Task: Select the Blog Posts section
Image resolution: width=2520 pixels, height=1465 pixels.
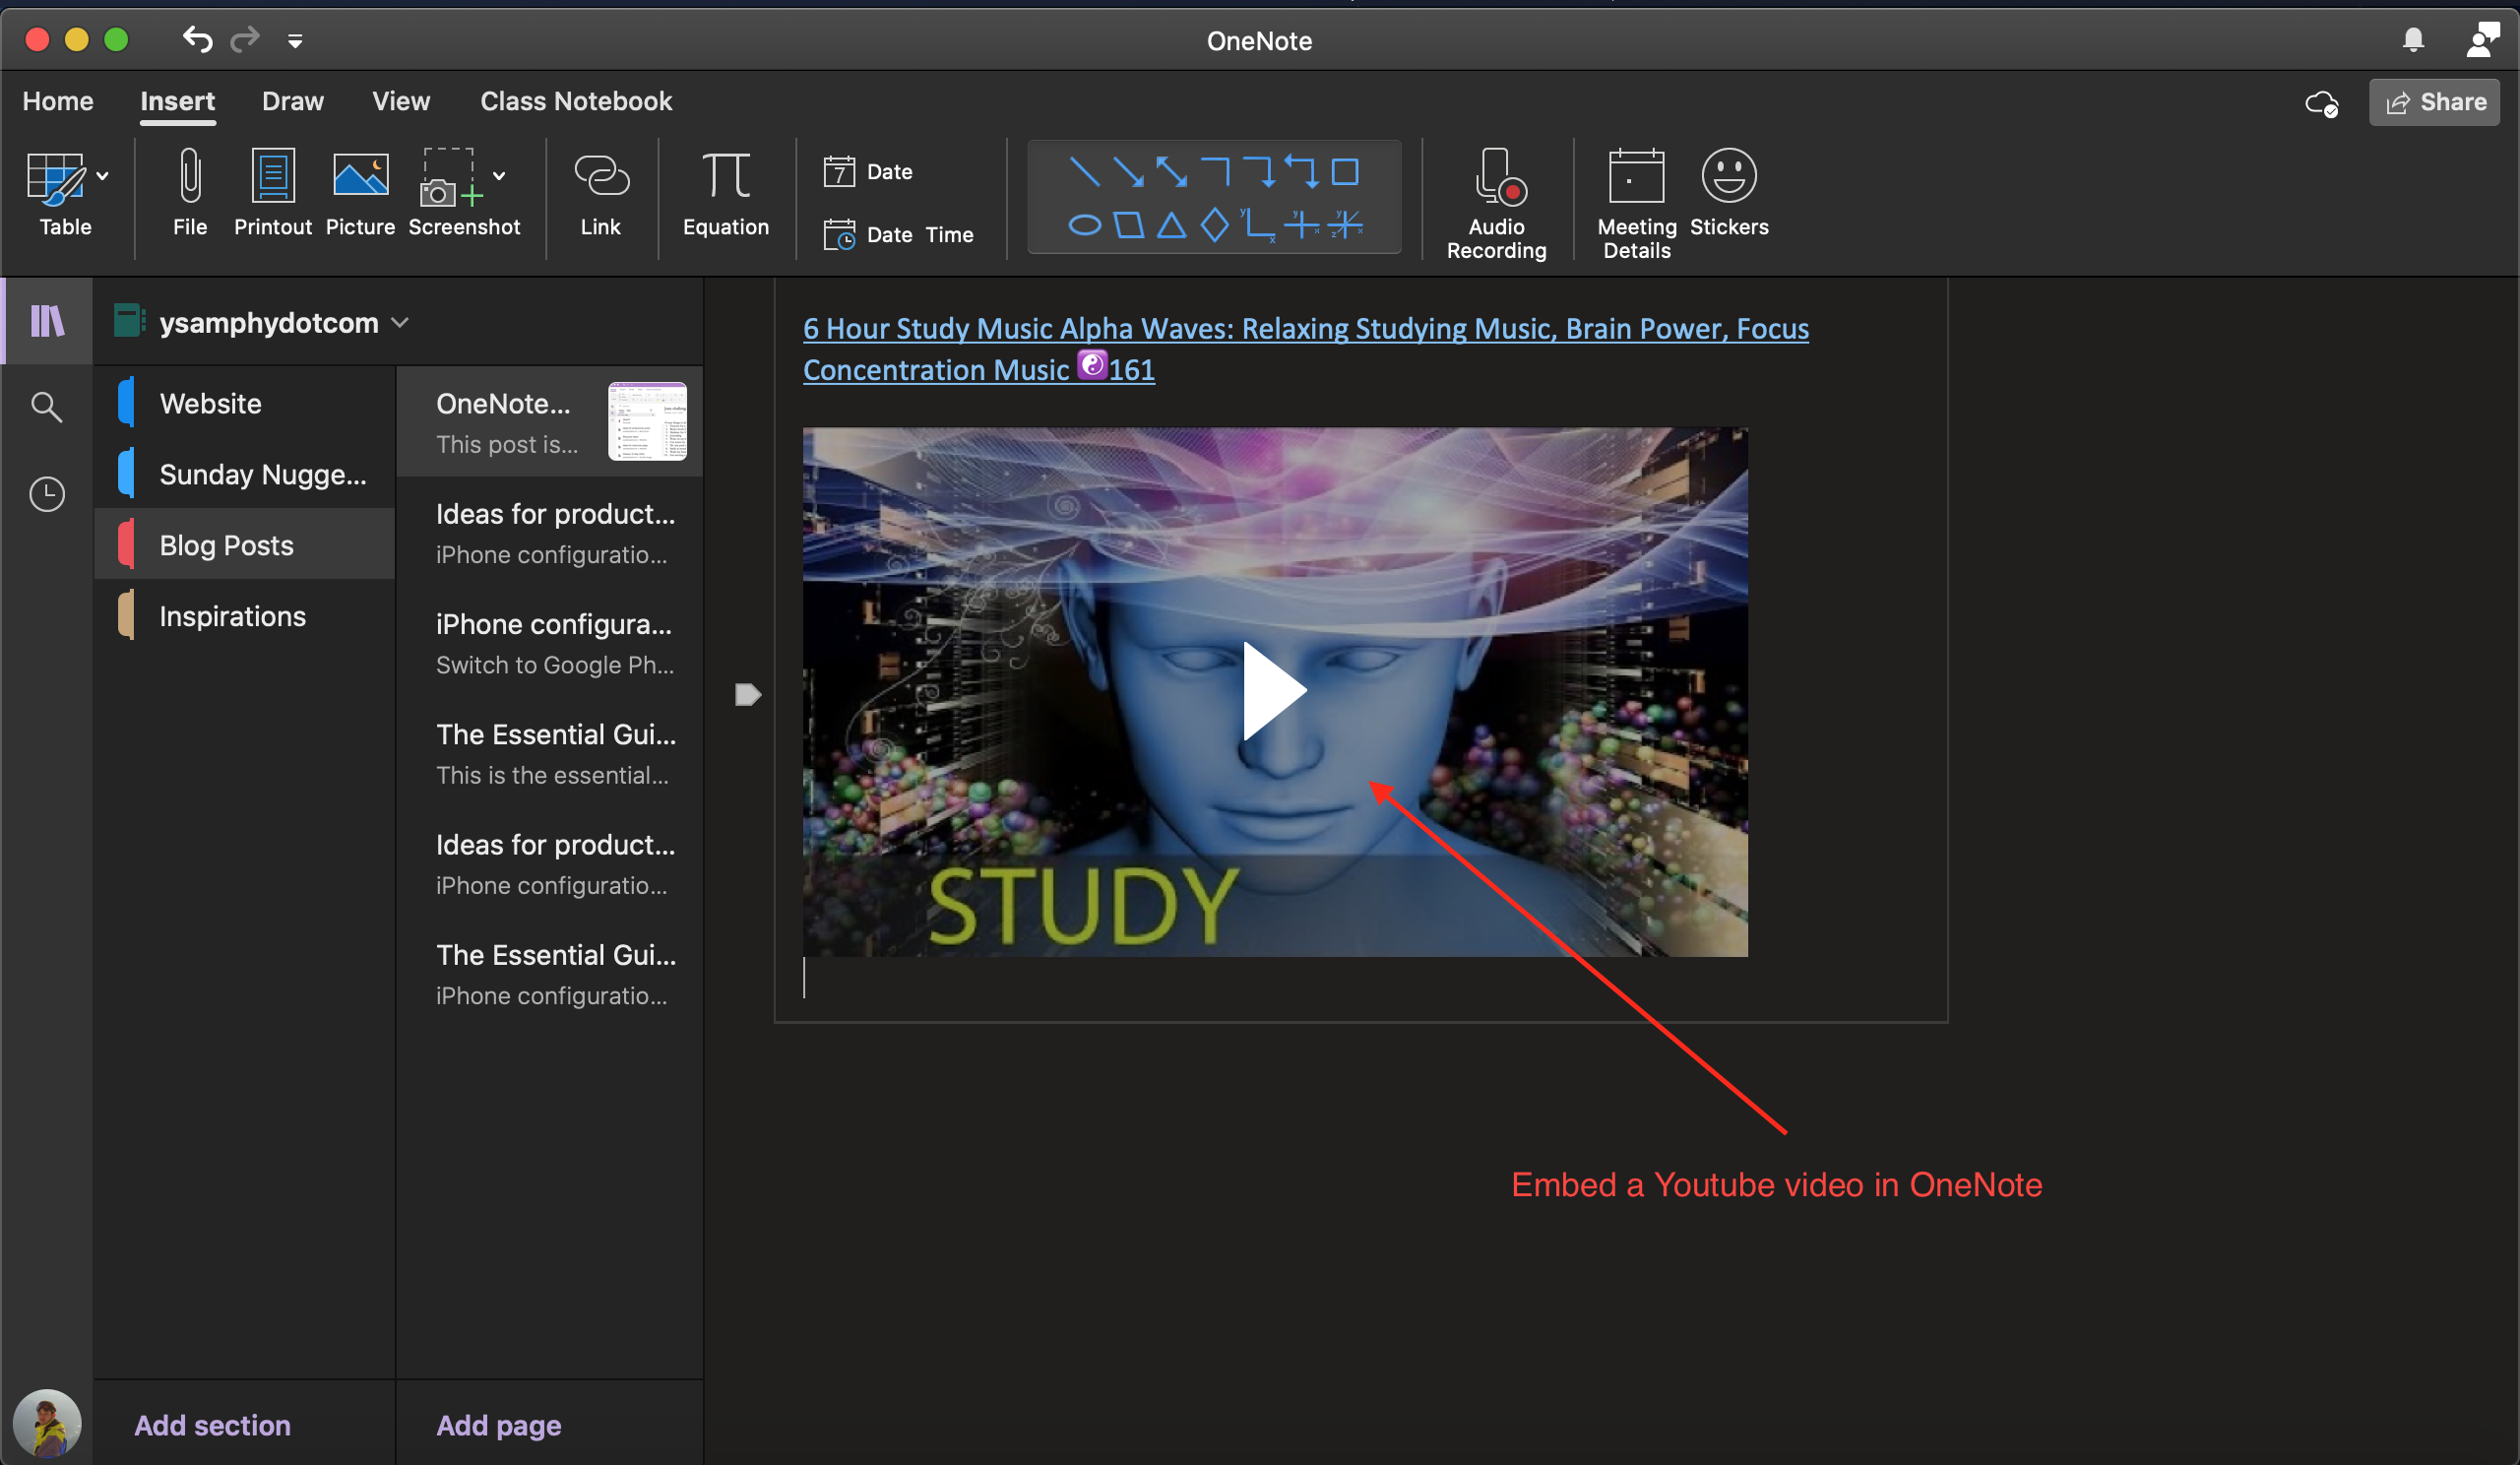Action: 245,545
